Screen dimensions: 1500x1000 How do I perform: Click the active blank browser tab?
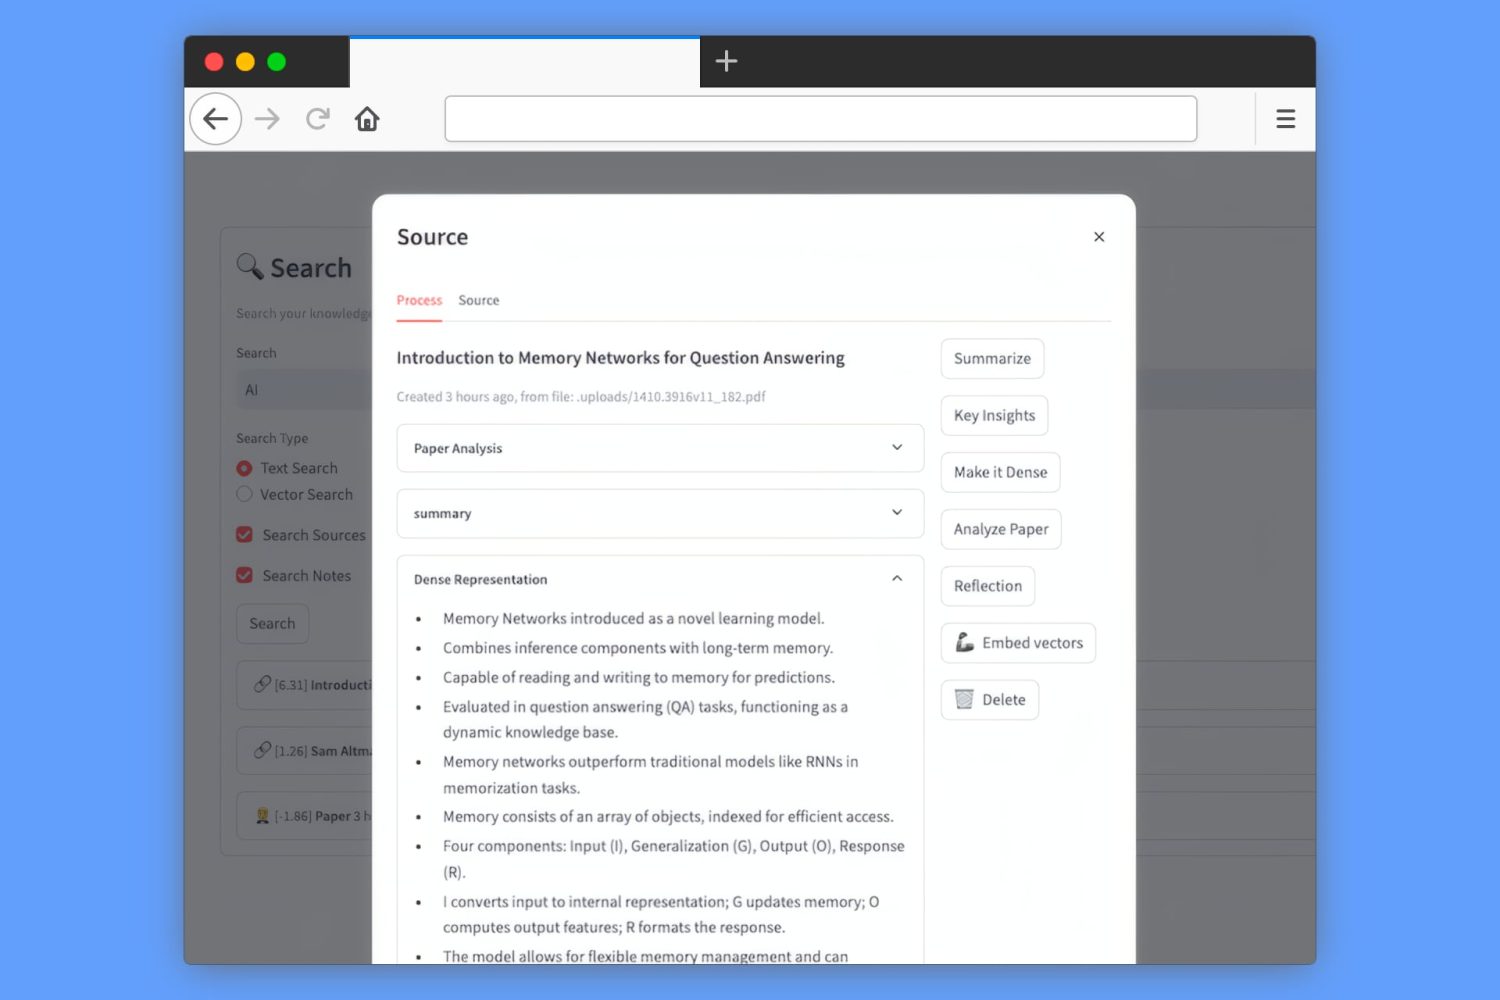tap(524, 62)
